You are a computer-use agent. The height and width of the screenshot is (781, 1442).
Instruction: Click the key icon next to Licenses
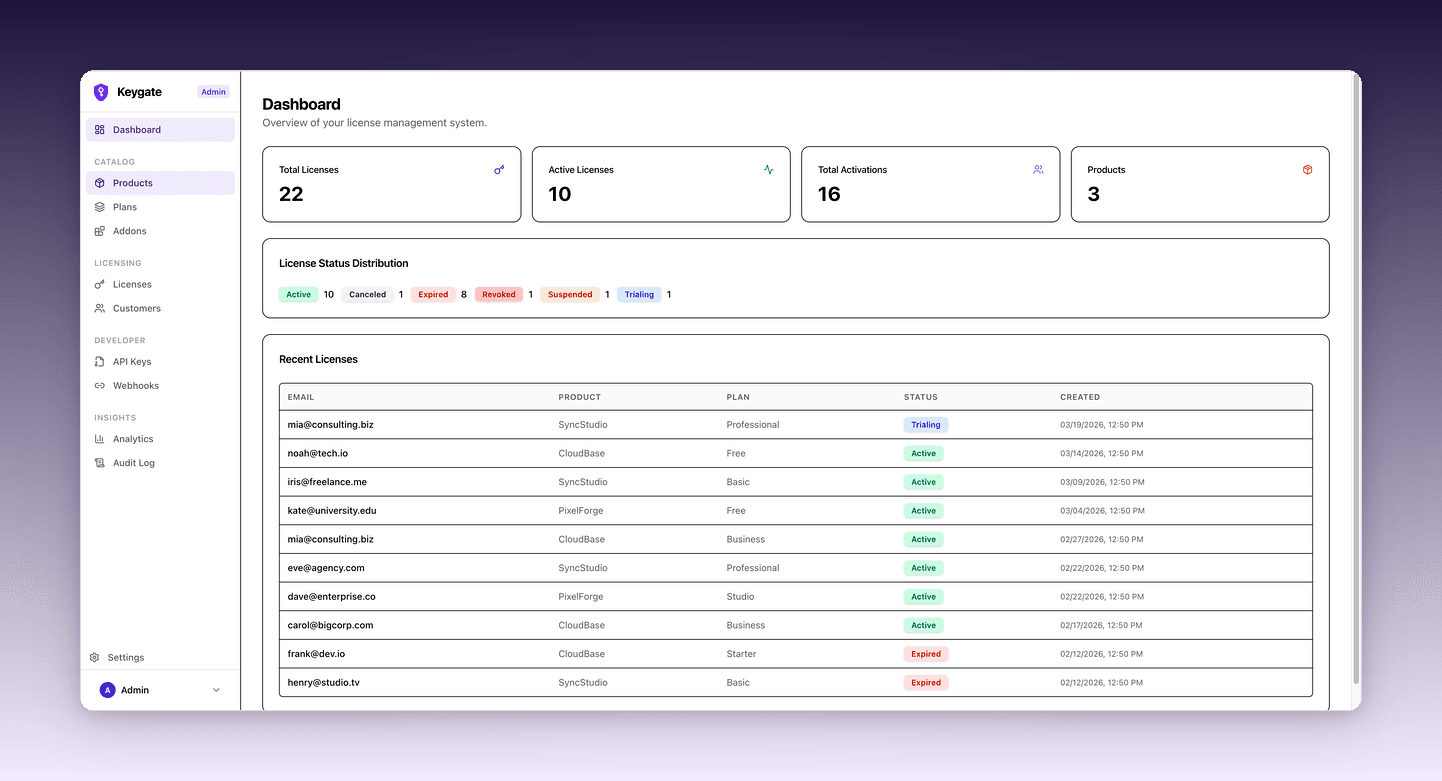point(100,284)
